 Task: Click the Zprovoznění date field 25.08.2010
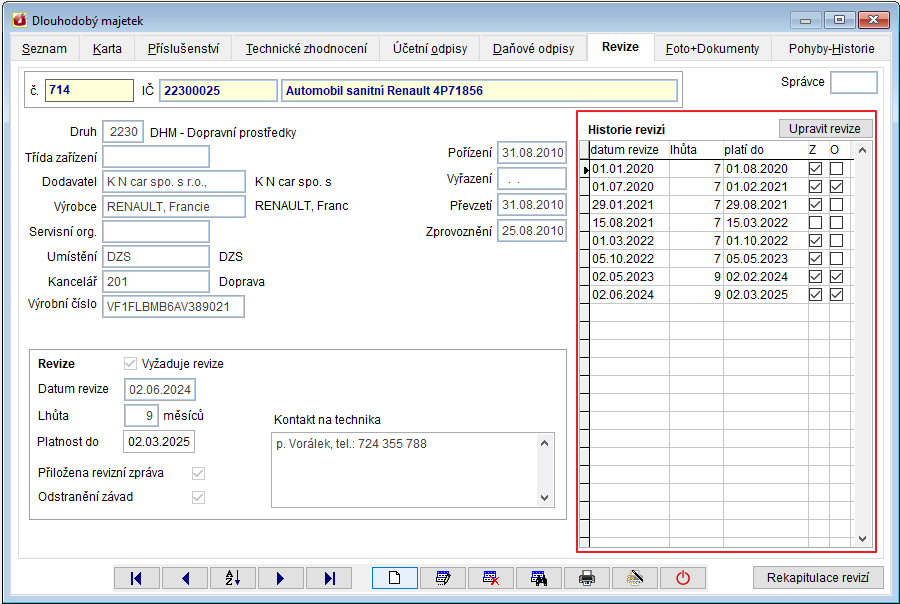coord(532,231)
